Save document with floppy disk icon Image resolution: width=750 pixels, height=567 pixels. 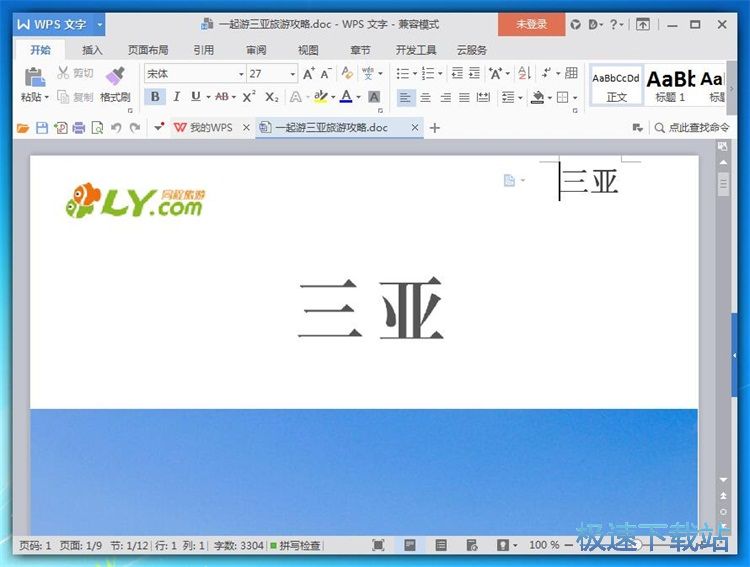pyautogui.click(x=42, y=128)
